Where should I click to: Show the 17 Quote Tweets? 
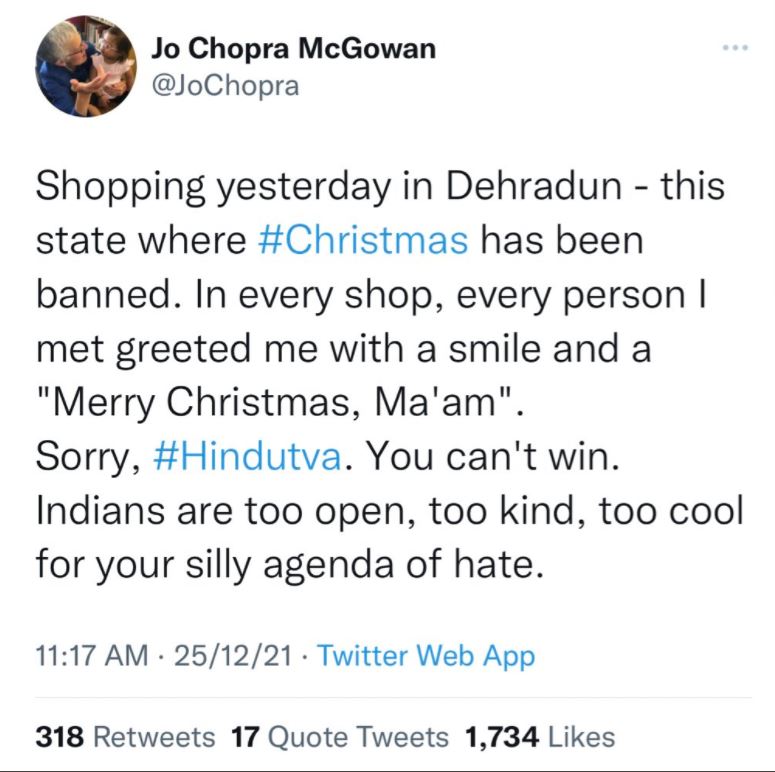click(x=340, y=737)
